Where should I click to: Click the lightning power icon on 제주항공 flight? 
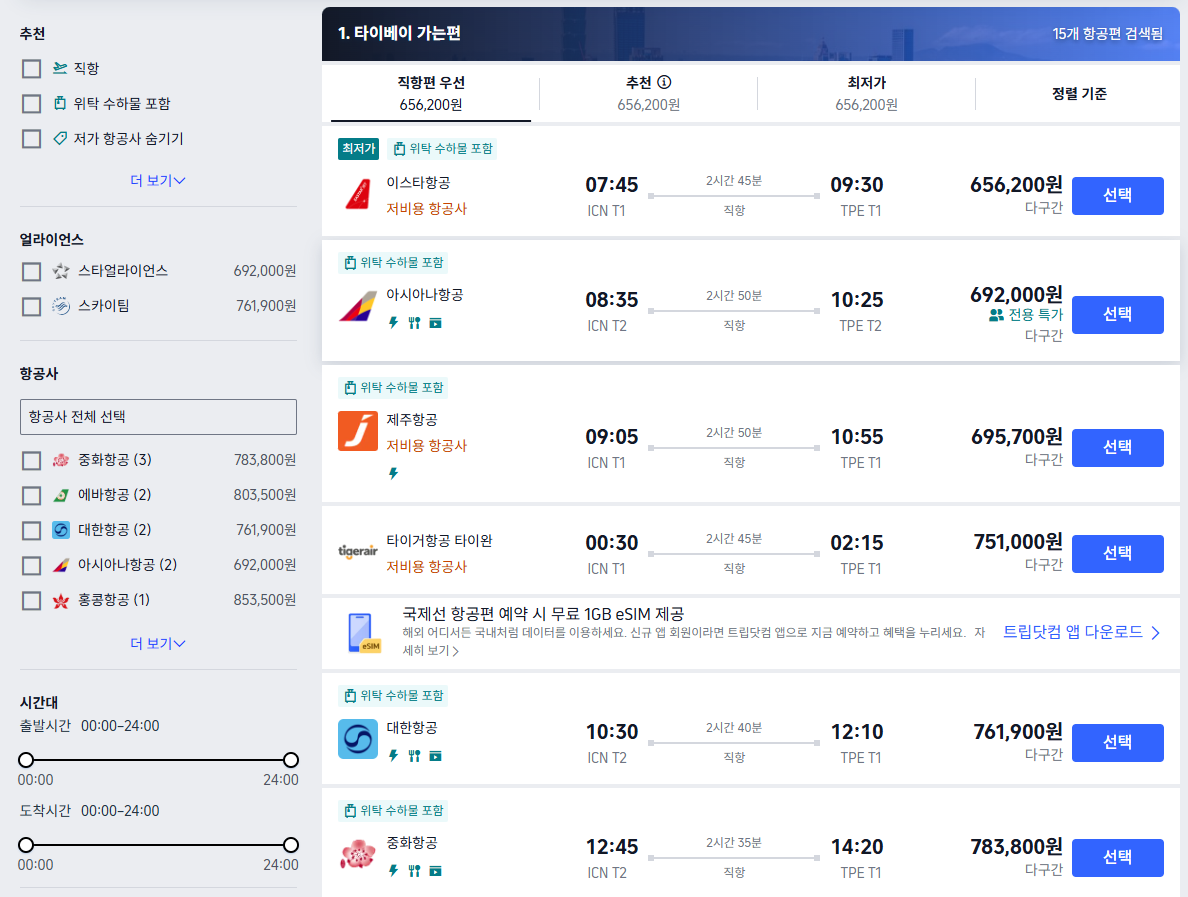pos(393,474)
